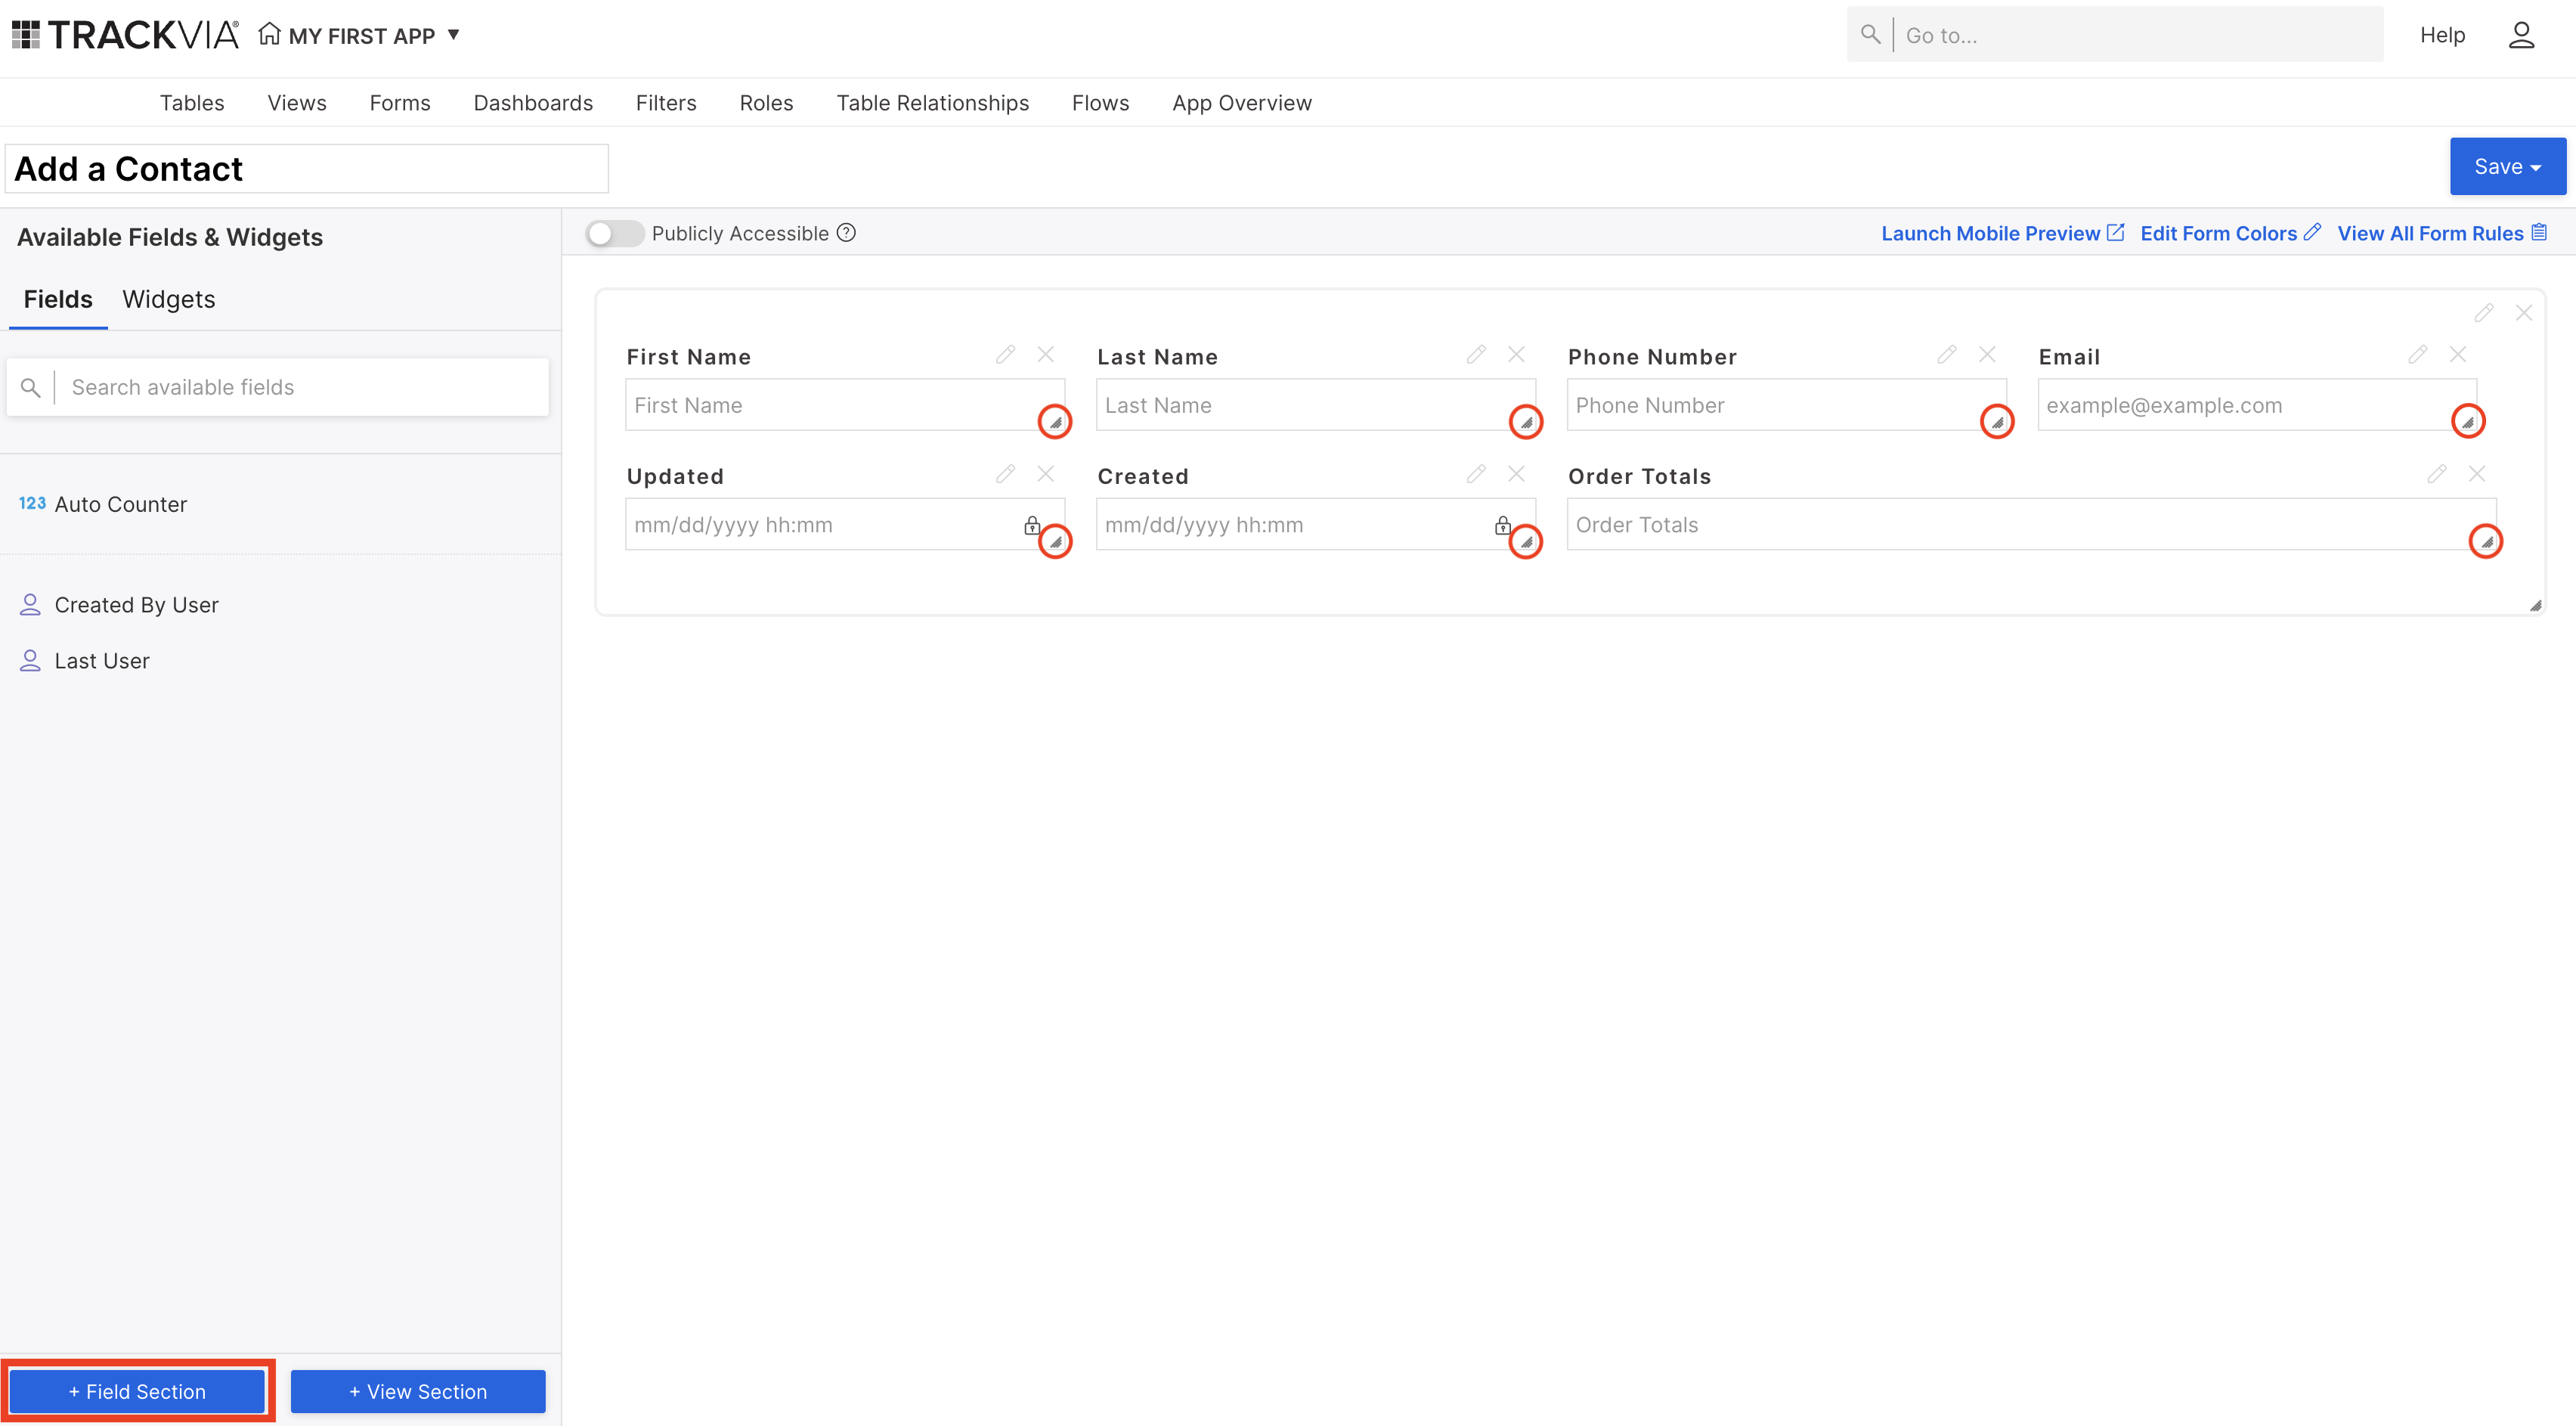Open the Filters menu
This screenshot has height=1426, width=2576.
666,103
